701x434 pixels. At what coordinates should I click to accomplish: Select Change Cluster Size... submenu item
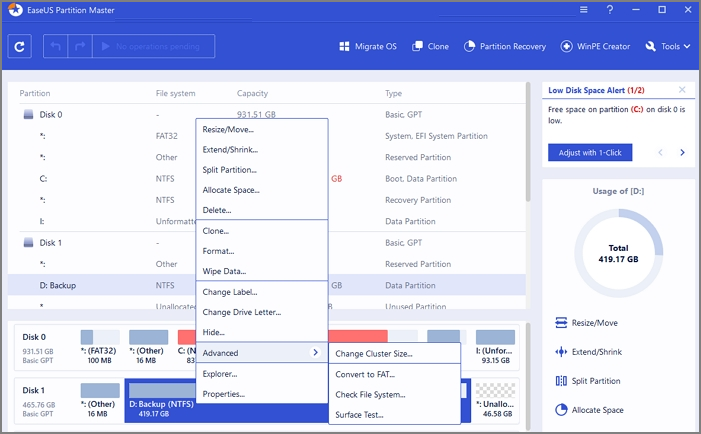(x=395, y=354)
